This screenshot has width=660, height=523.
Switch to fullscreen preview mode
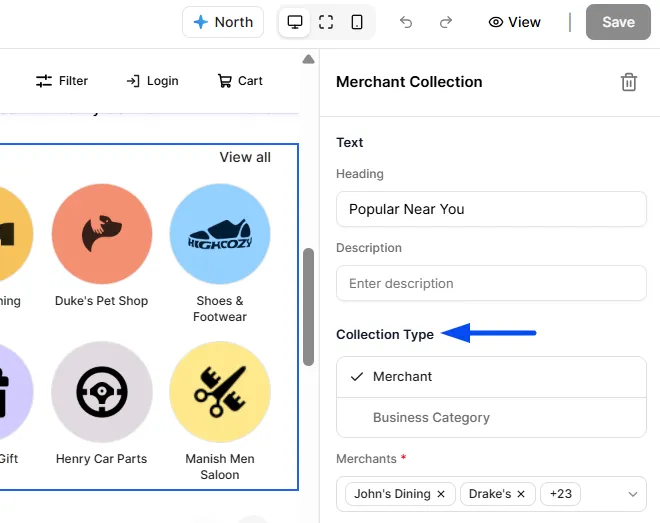click(326, 22)
